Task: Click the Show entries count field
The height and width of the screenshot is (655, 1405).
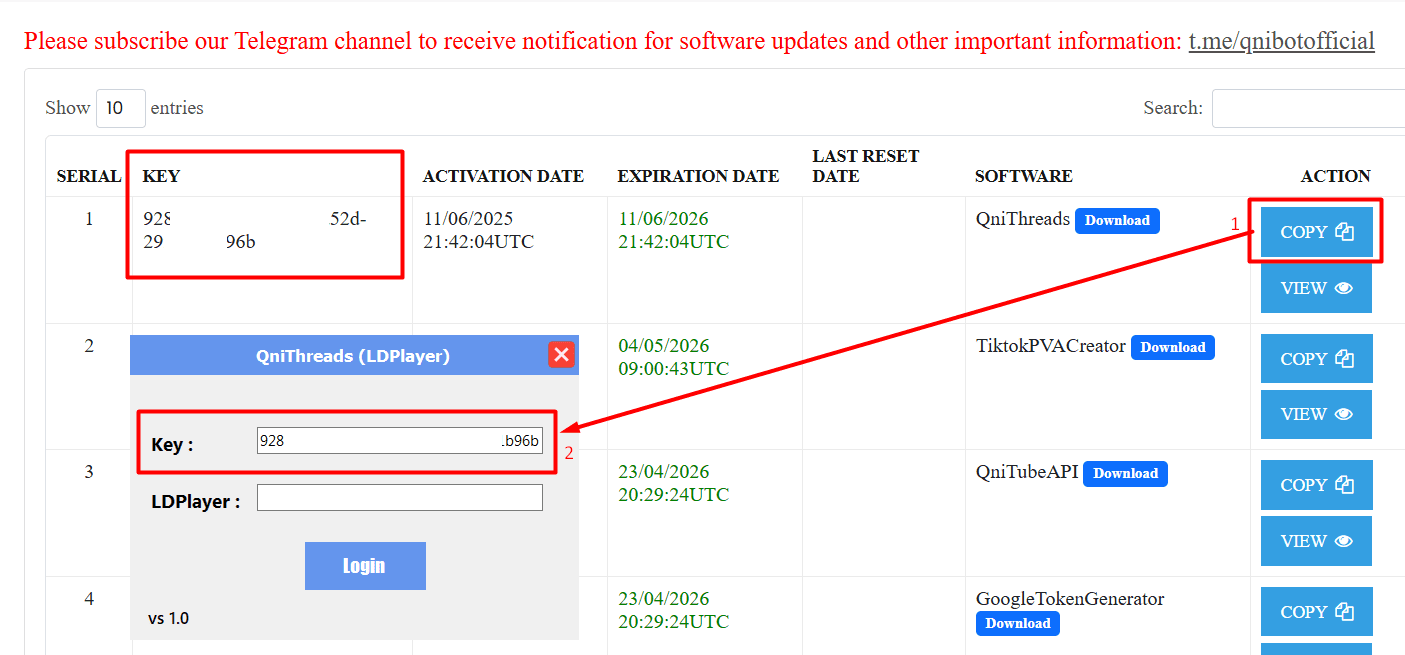Action: (x=120, y=108)
